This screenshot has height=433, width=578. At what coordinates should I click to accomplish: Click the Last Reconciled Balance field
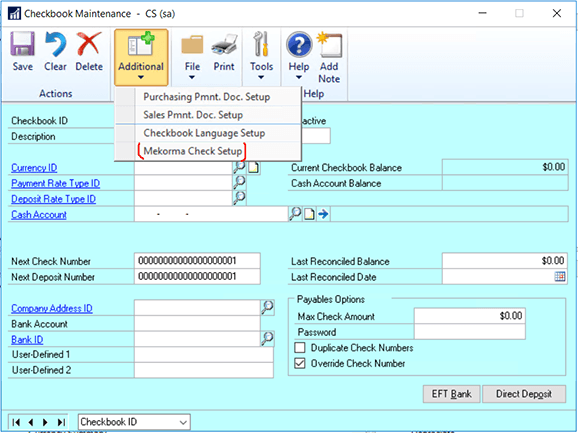[x=505, y=261]
